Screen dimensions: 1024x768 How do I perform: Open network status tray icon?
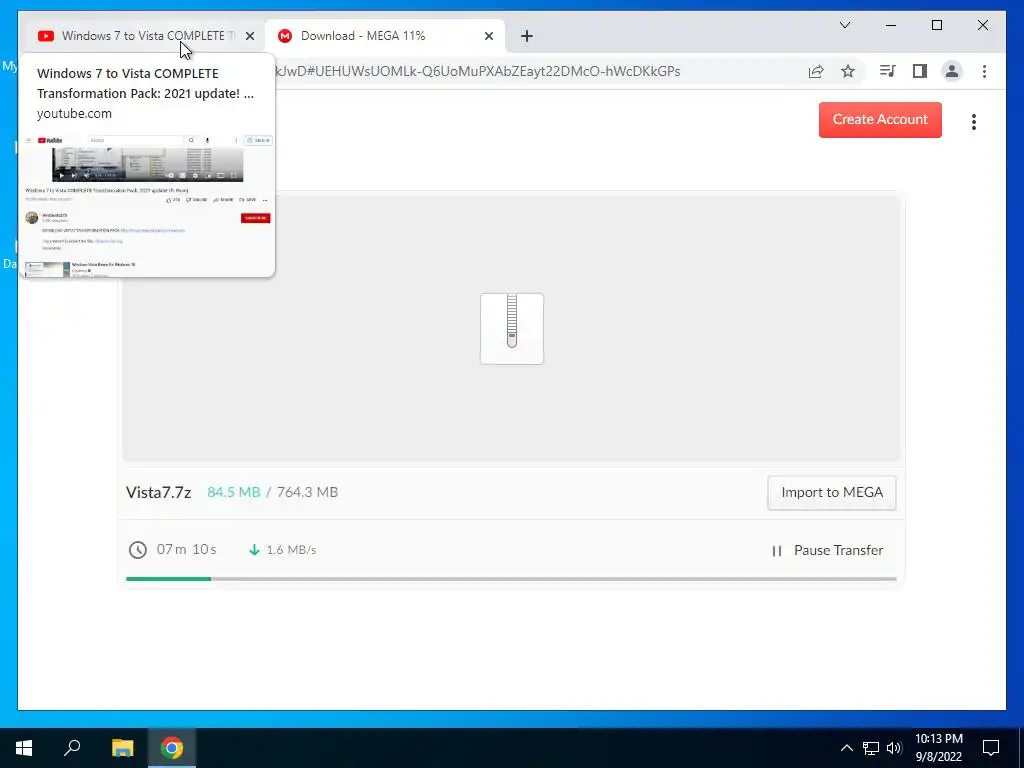click(x=871, y=748)
